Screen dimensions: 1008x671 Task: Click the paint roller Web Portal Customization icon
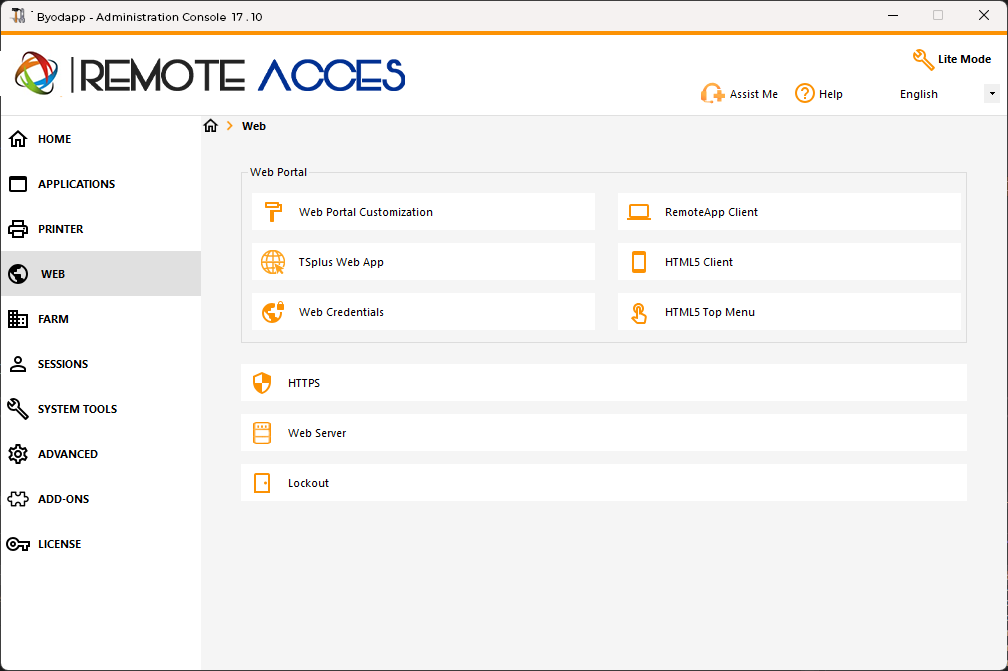273,211
